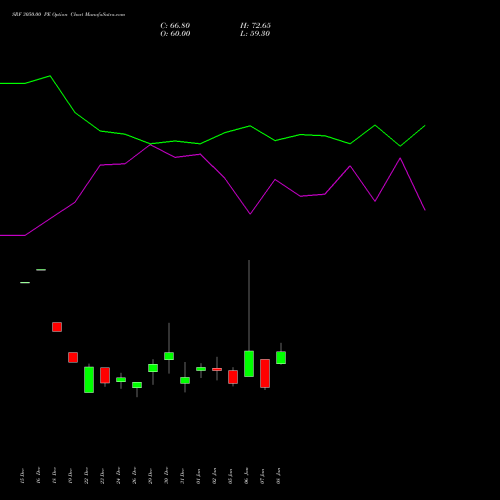Select the 18 Dec date label
500x500 pixels.
tap(54, 476)
